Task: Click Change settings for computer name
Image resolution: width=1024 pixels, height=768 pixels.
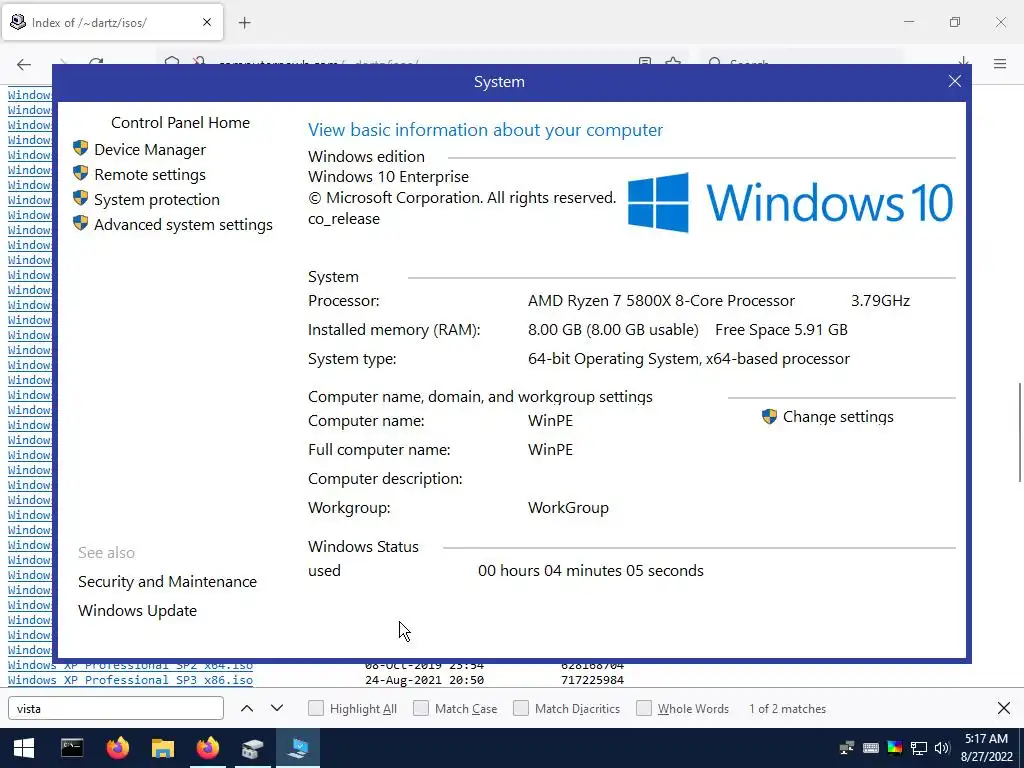Action: pos(838,417)
